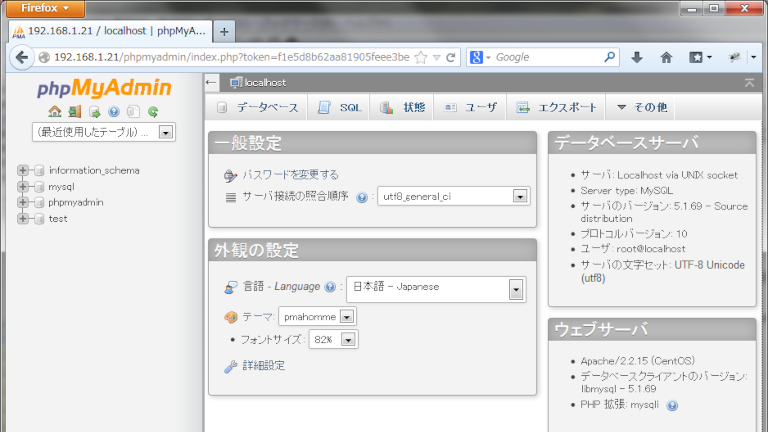Click the change password icon
768x432 pixels.
pos(230,175)
